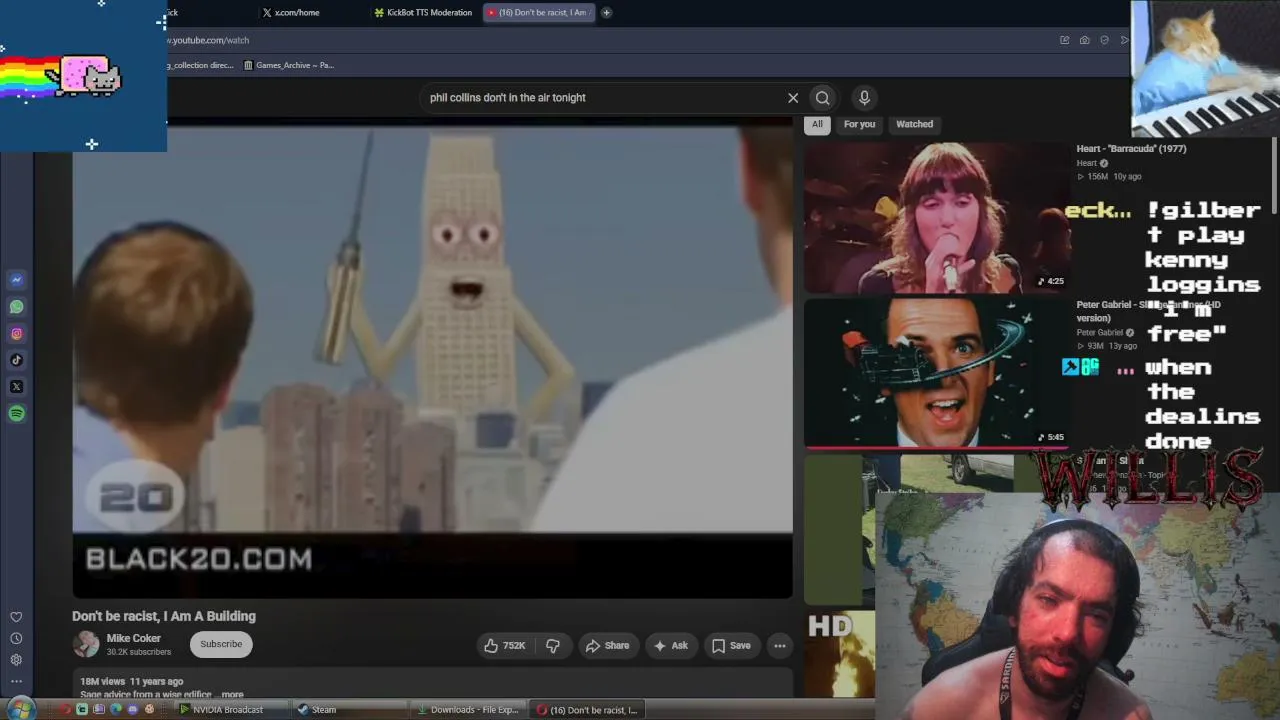1280x720 pixels.
Task: Open Spotify in the browser sidebar
Action: (x=17, y=414)
